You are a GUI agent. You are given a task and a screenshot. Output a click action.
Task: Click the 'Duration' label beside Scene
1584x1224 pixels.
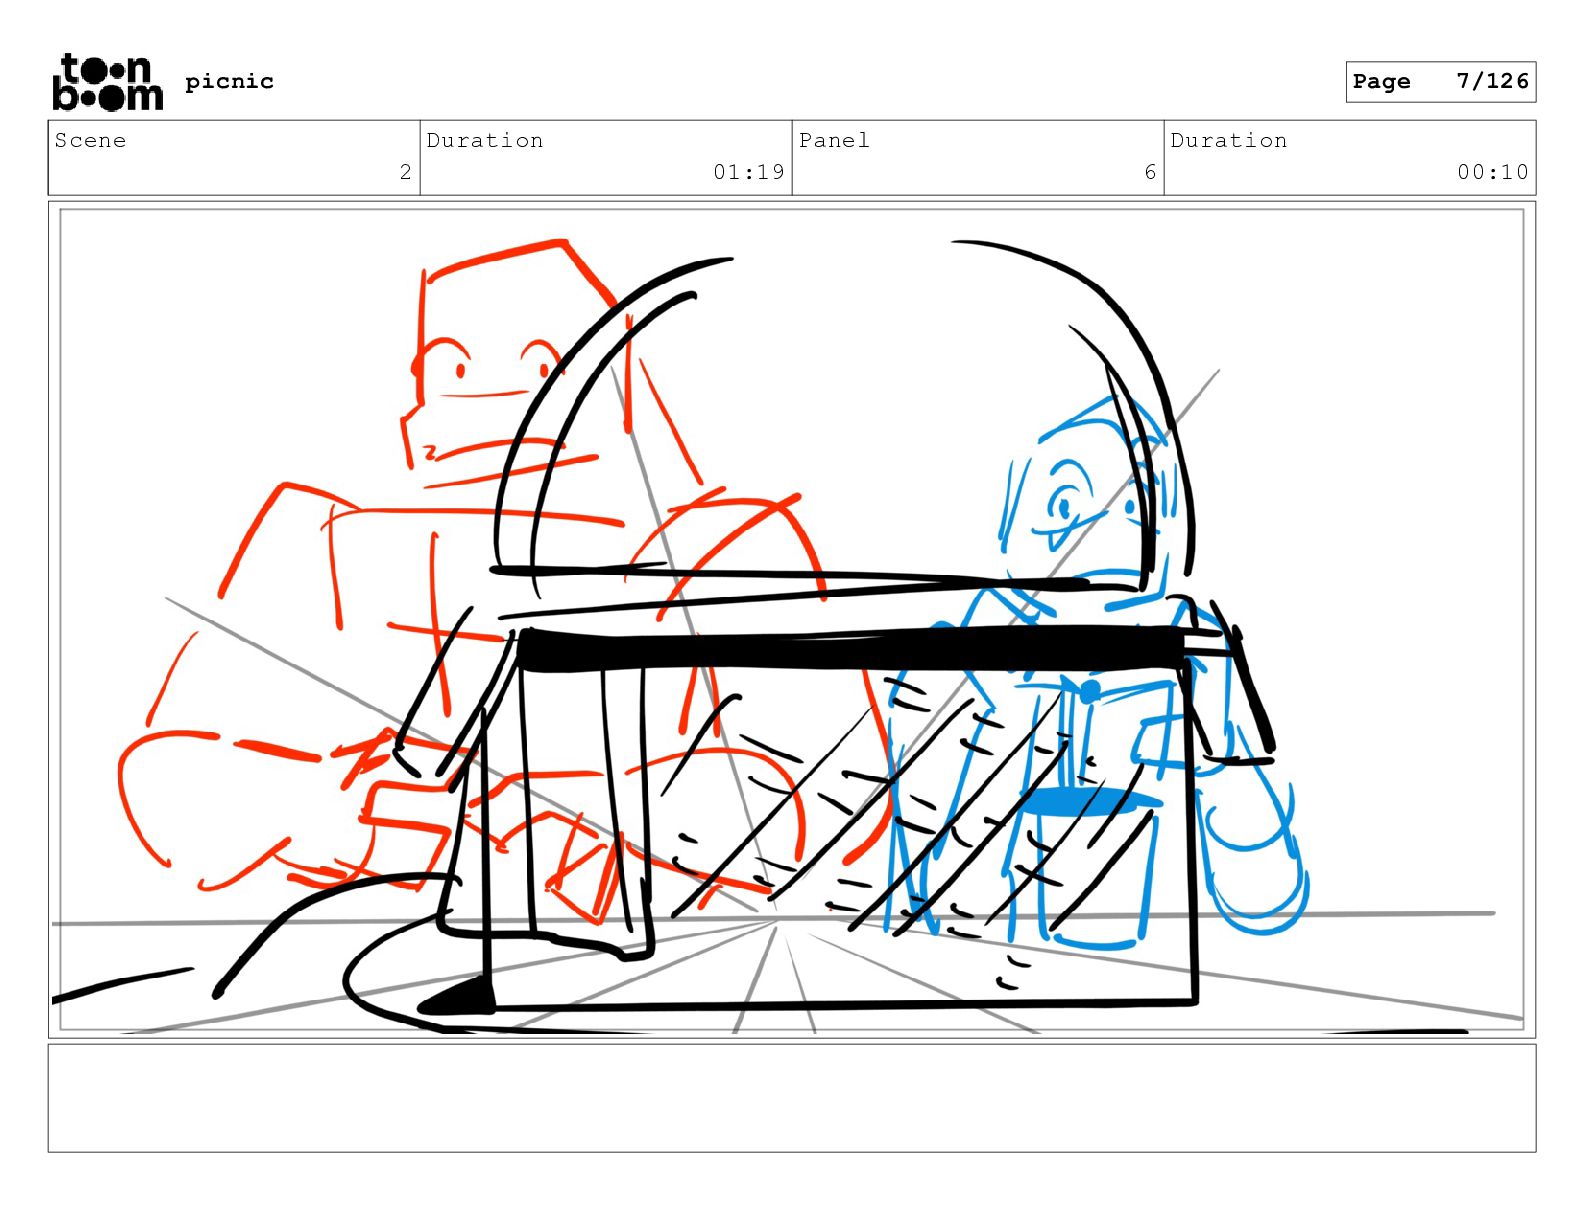pos(485,140)
